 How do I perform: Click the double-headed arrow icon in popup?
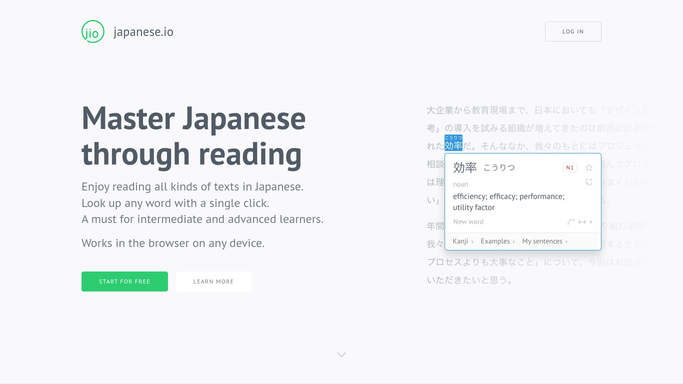582,222
